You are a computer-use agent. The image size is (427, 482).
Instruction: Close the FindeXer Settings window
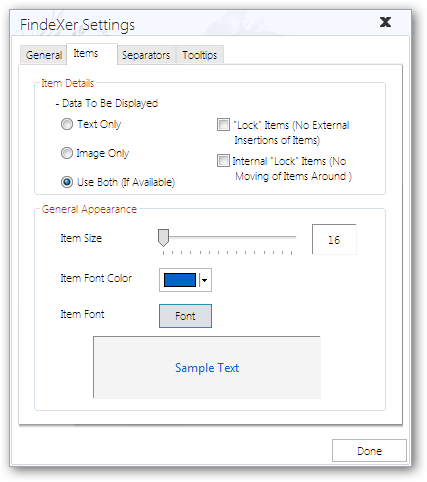[x=385, y=22]
